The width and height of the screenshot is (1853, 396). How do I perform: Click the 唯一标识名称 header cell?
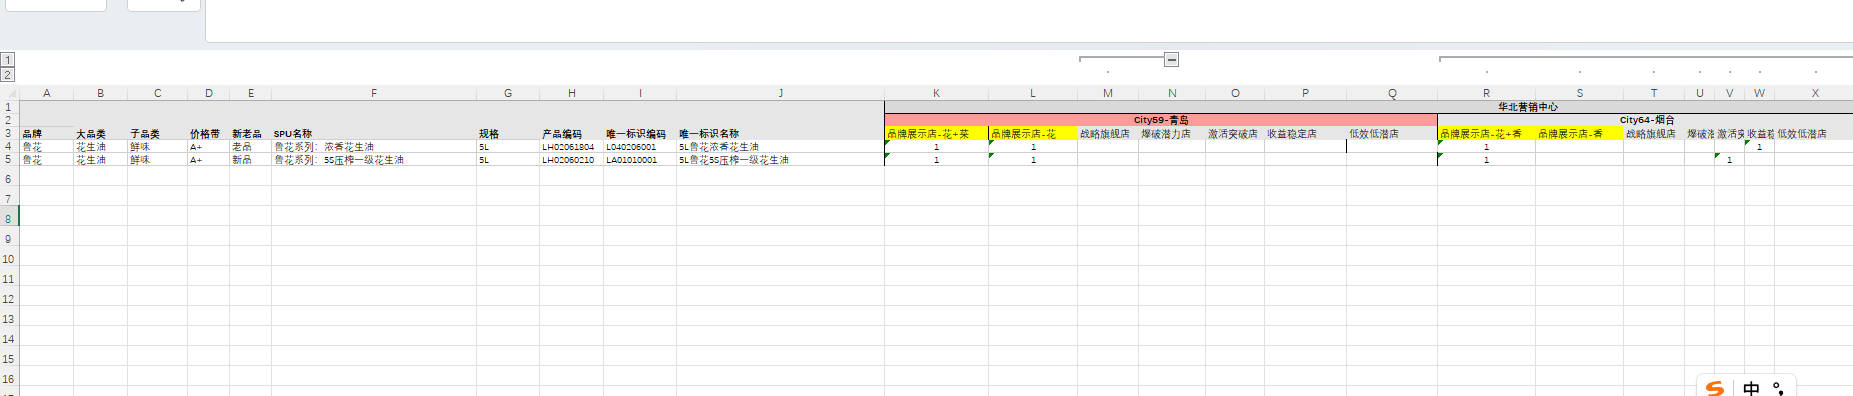780,133
